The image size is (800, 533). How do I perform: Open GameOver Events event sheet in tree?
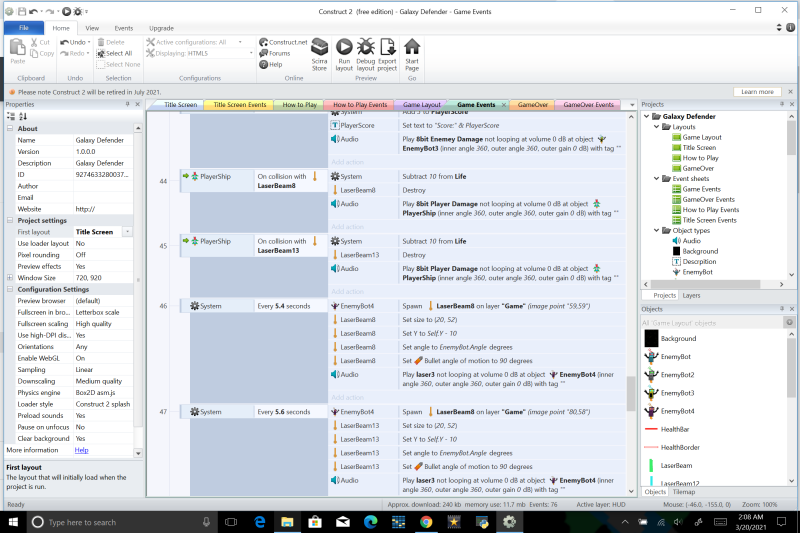tap(708, 199)
